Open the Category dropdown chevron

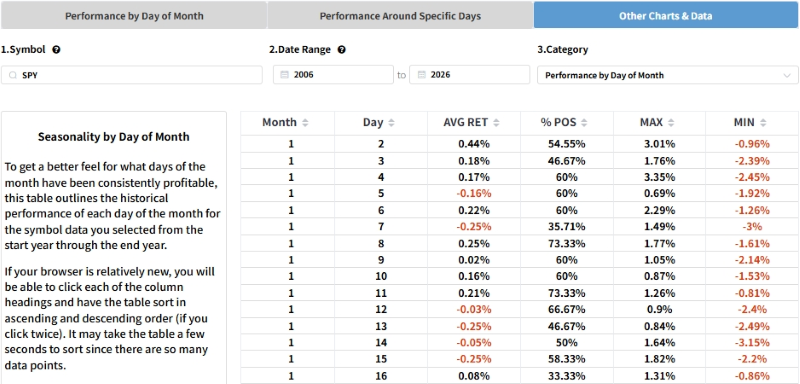(x=786, y=75)
